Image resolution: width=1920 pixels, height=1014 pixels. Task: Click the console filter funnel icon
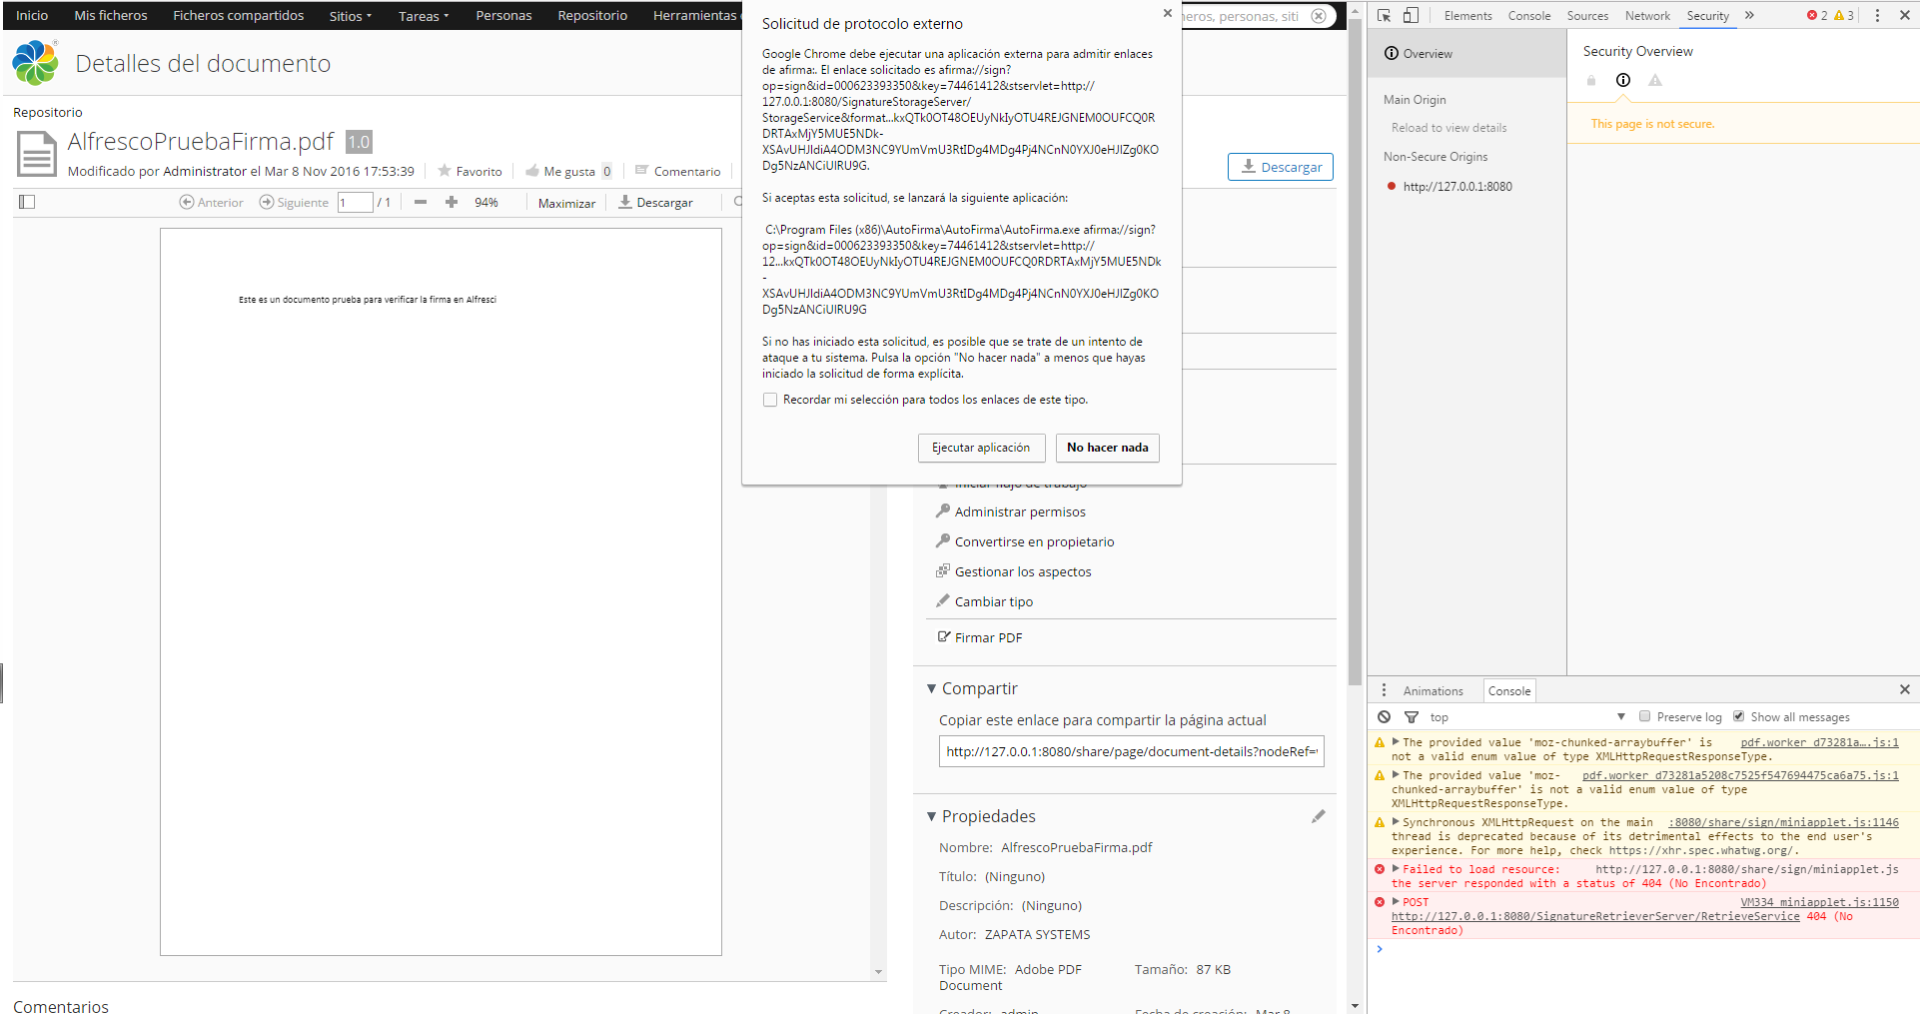(1411, 717)
